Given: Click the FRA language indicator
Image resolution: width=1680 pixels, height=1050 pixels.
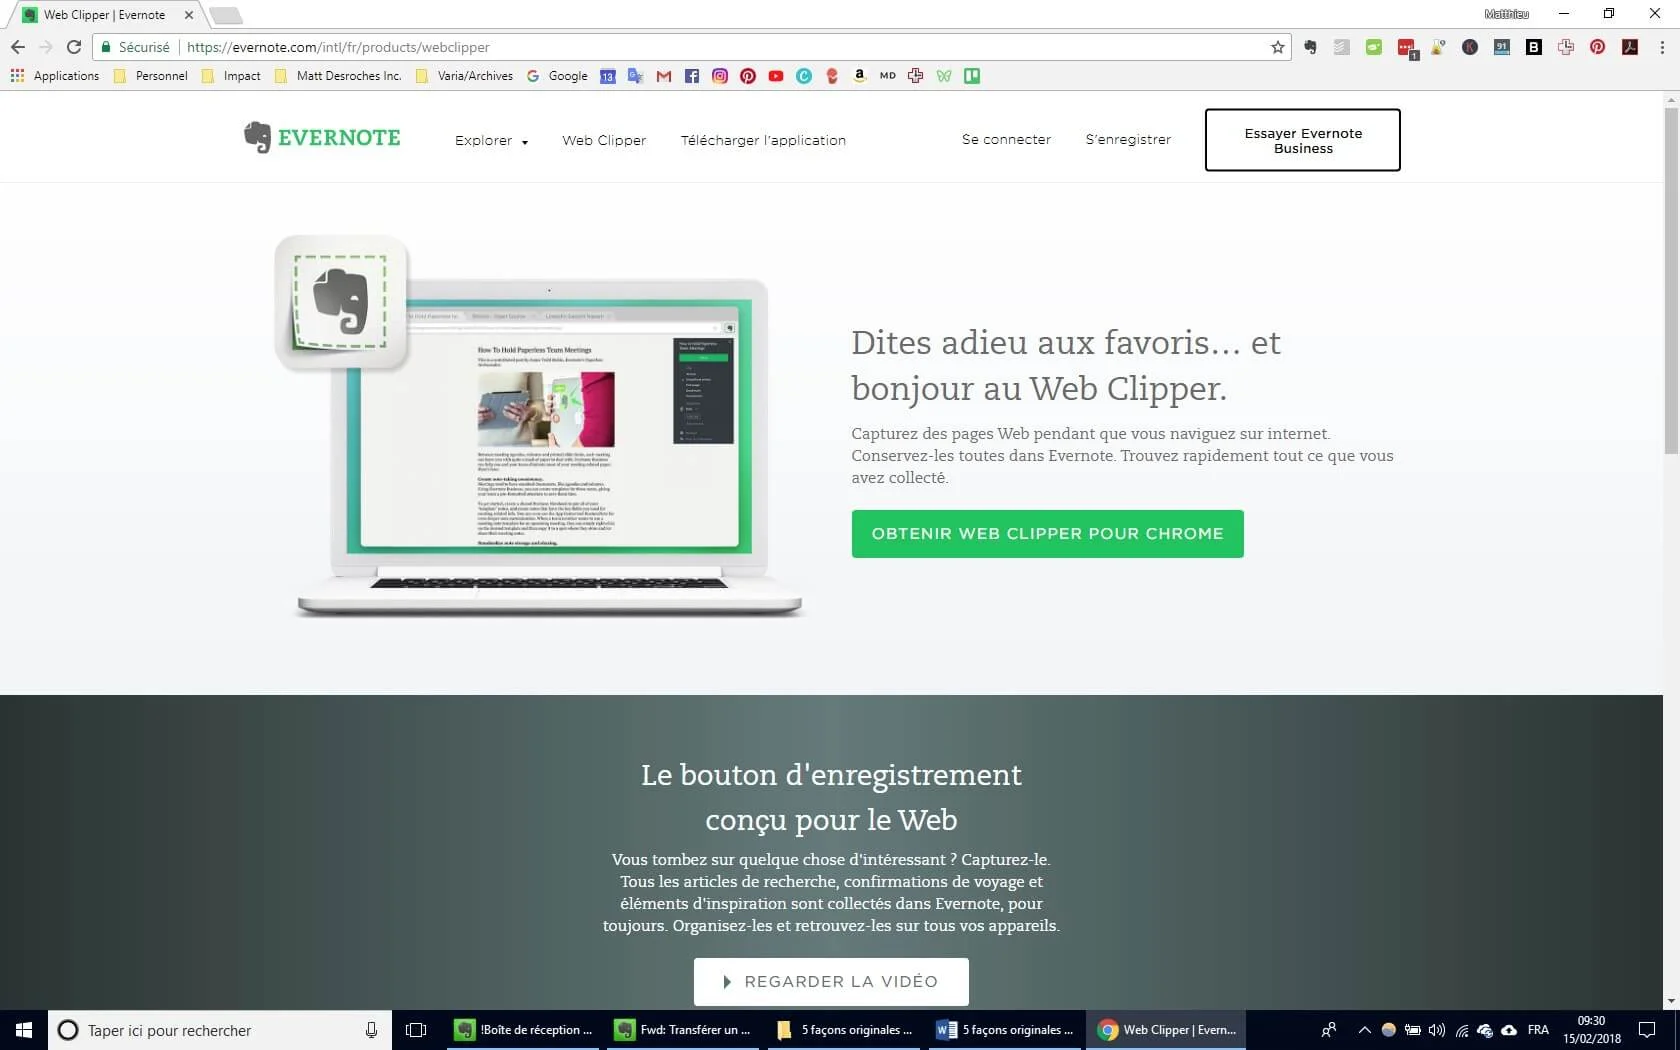Looking at the screenshot, I should [1538, 1030].
